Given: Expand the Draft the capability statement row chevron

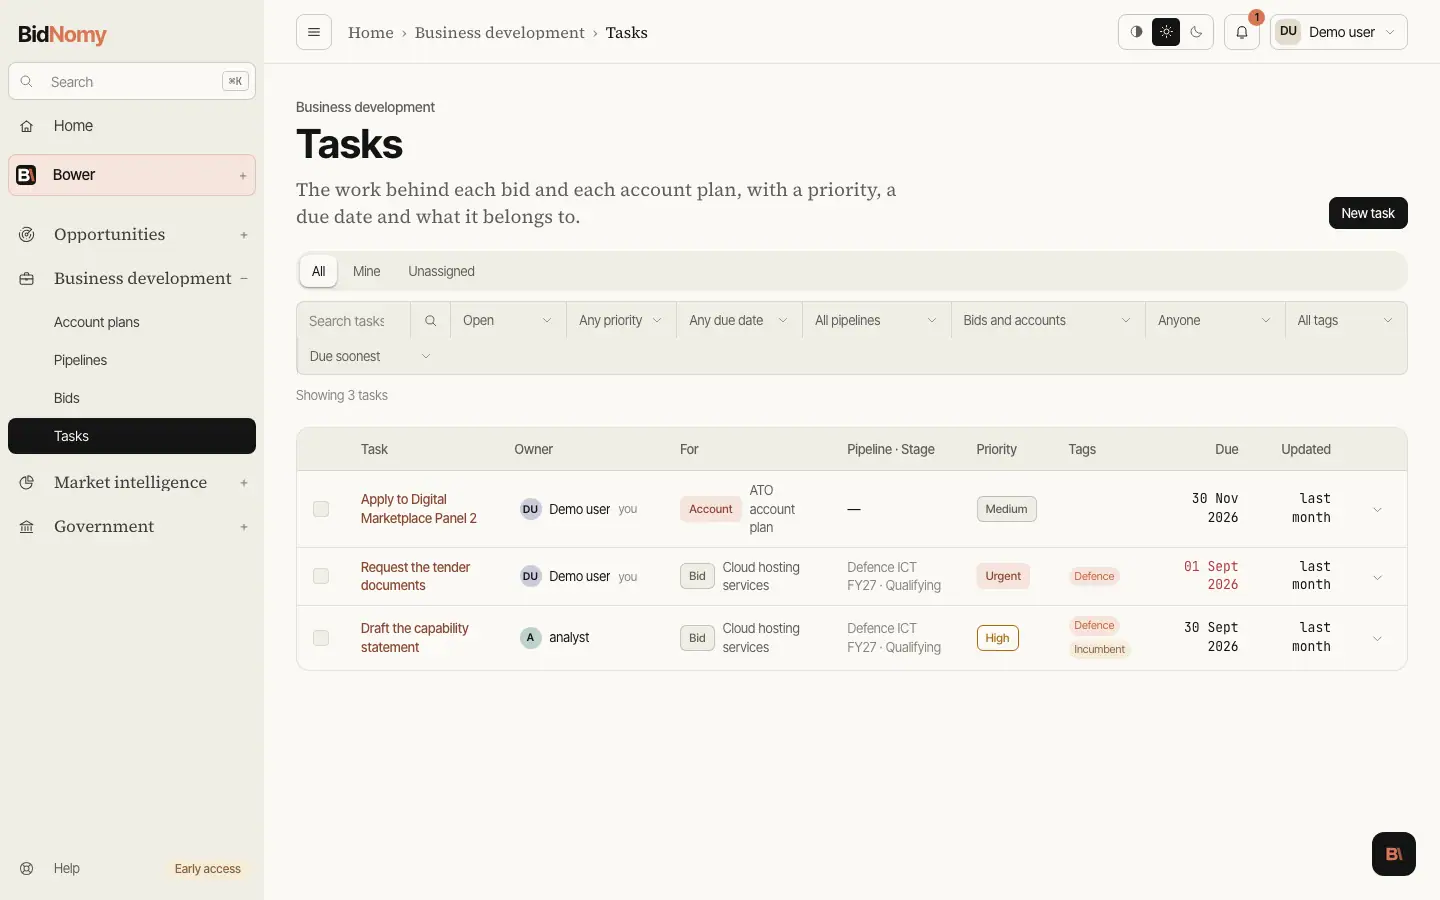Looking at the screenshot, I should tap(1377, 639).
